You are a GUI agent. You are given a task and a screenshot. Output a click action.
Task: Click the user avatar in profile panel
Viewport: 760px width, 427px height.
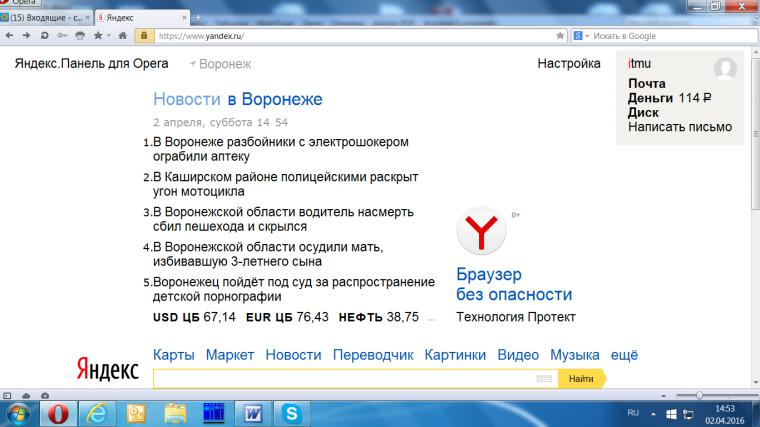(724, 69)
